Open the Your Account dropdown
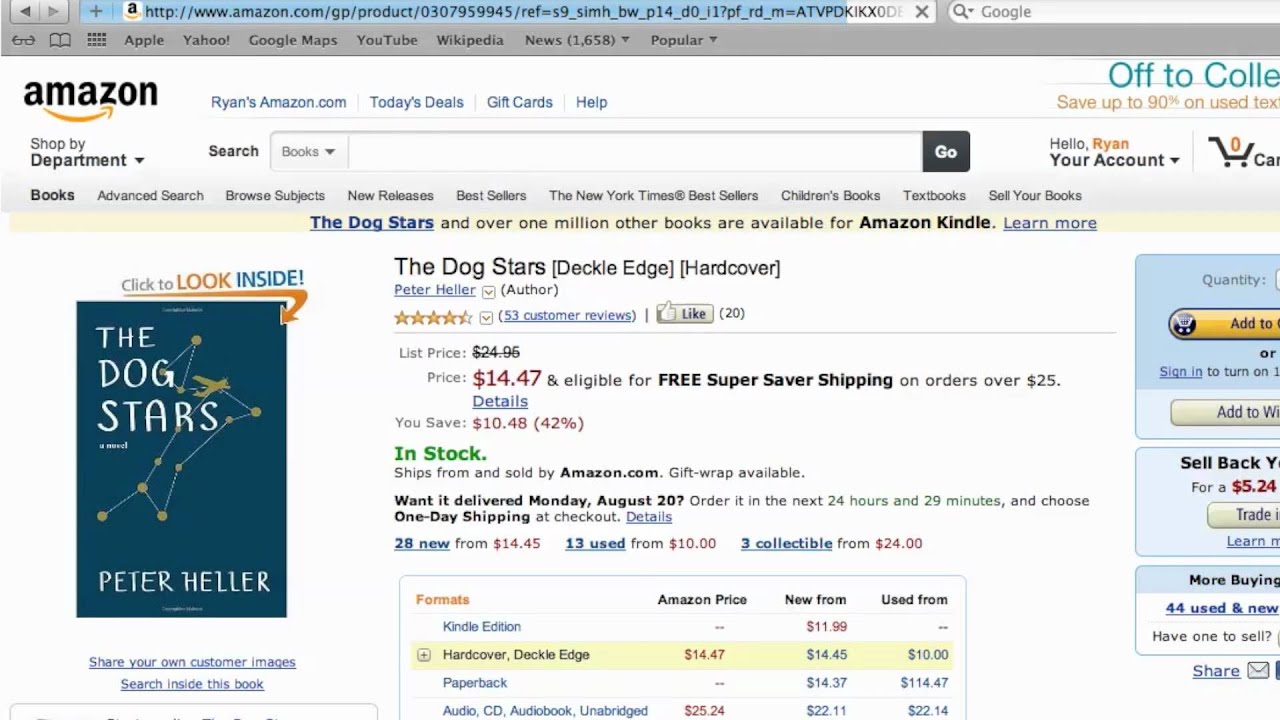 coord(1114,160)
